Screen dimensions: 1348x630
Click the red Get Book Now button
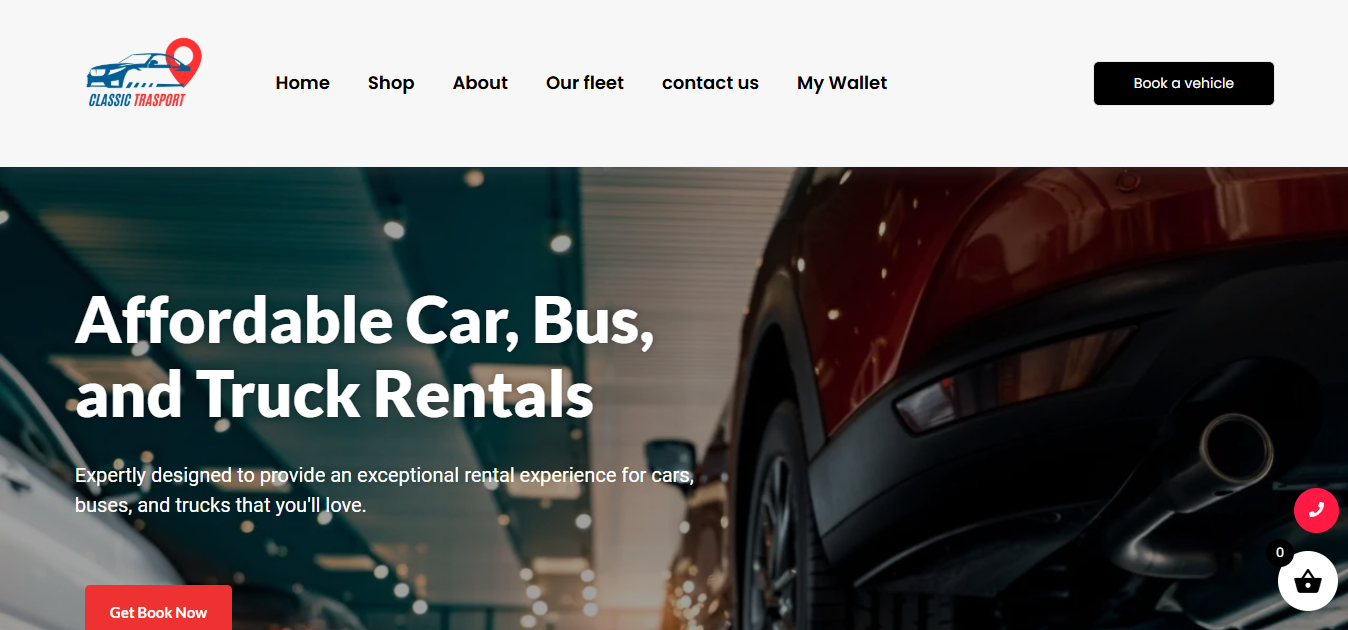click(x=158, y=608)
